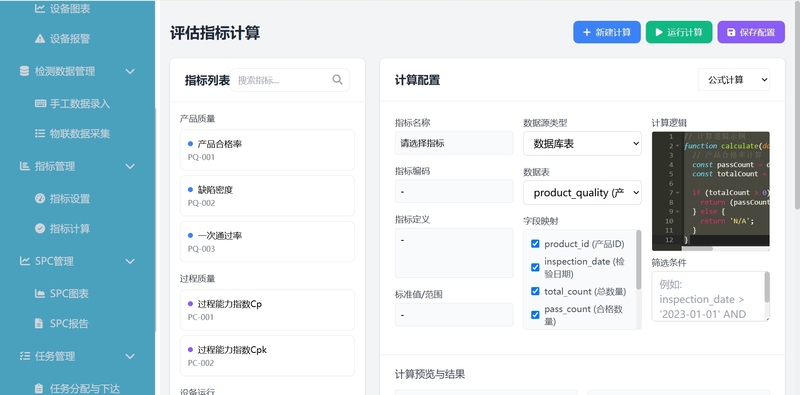This screenshot has width=800, height=395.
Task: Click the 检测数据管理 database icon
Action: [x=24, y=71]
